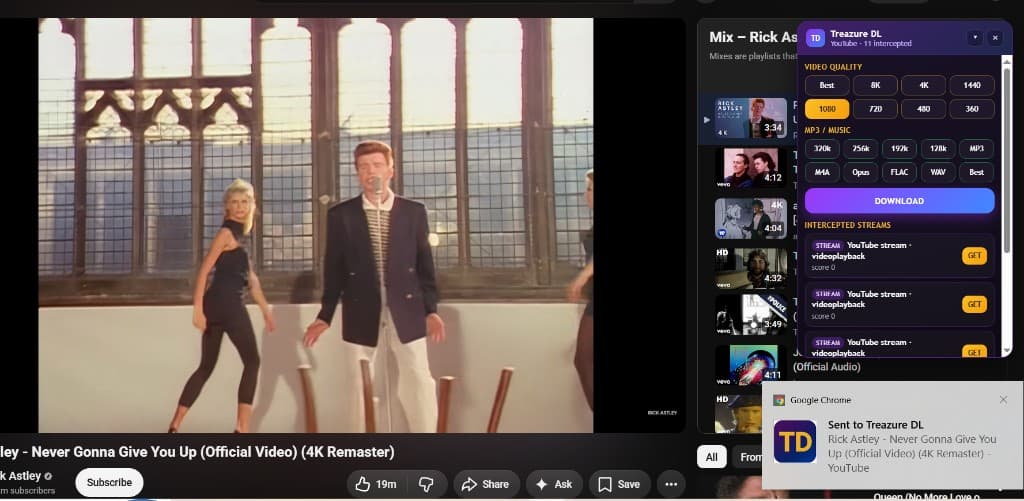Screen dimensions: 1024x501
Task: Click the verified badge beside Astley
Action: [x=48, y=476]
